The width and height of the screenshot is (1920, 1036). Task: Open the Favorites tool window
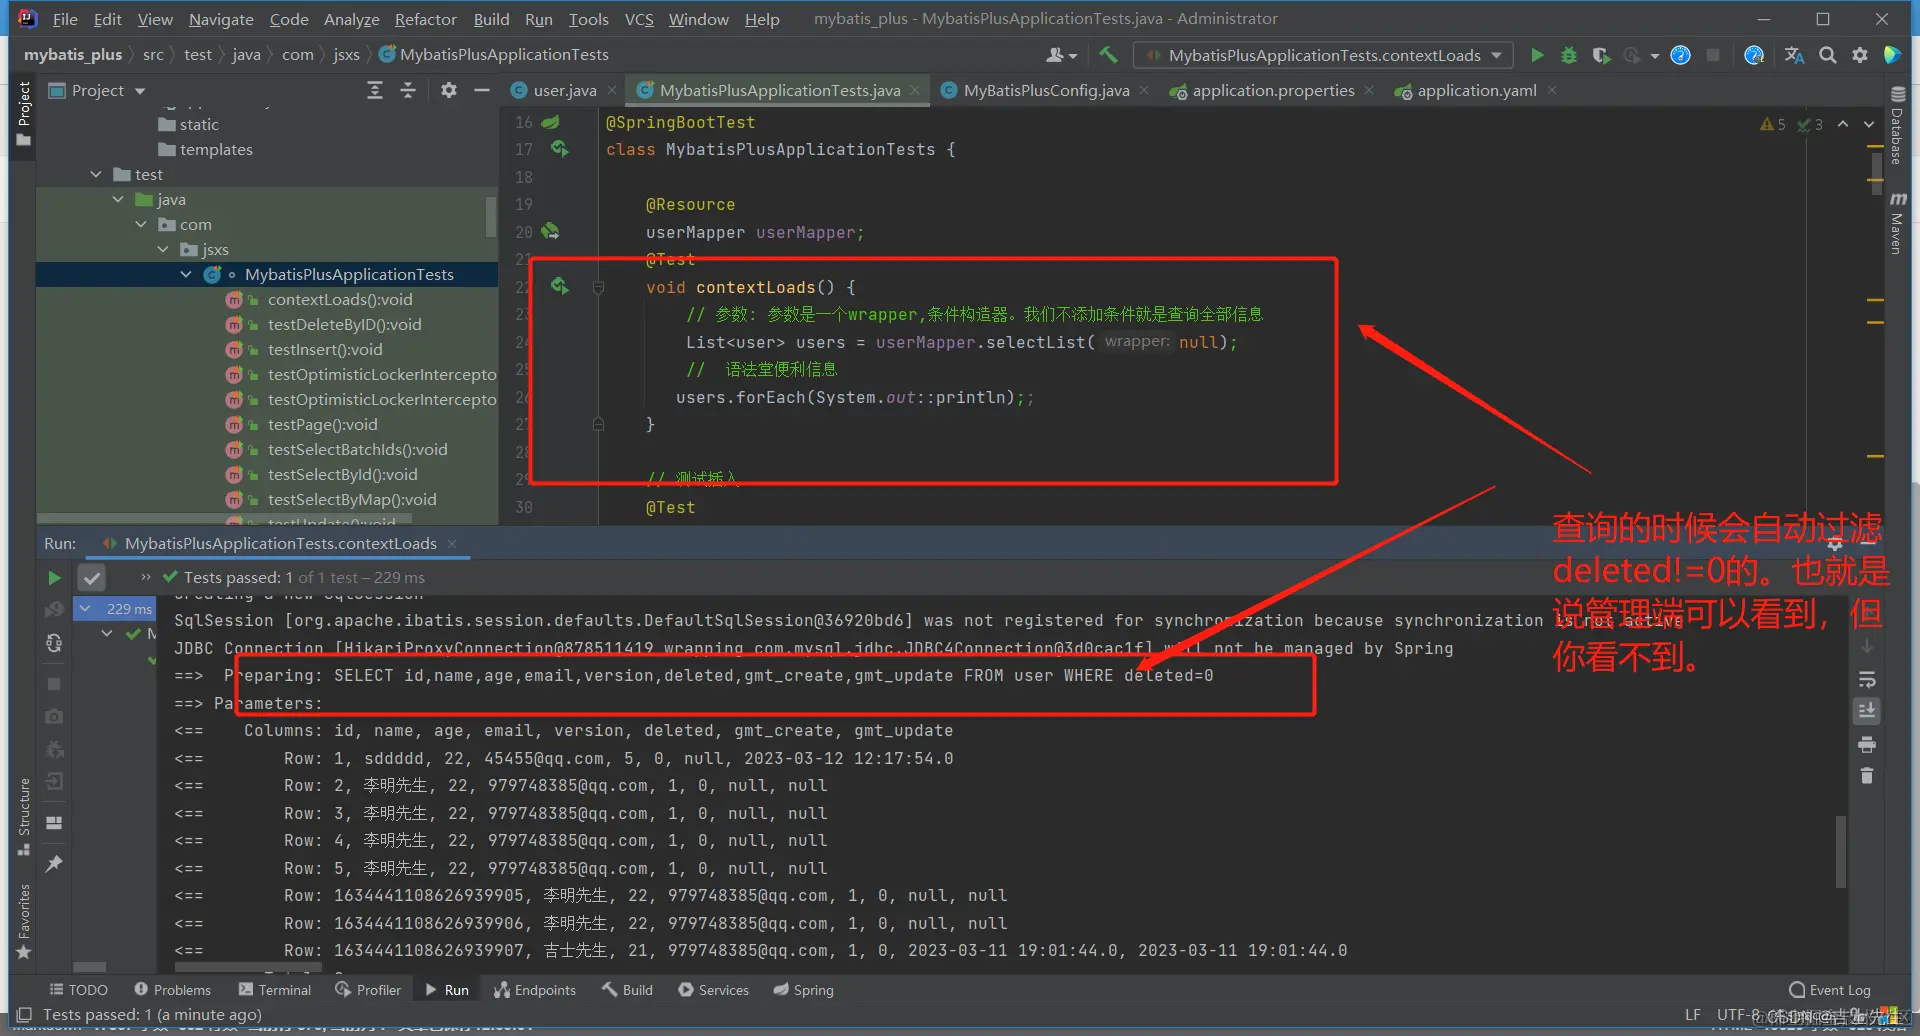tap(24, 921)
